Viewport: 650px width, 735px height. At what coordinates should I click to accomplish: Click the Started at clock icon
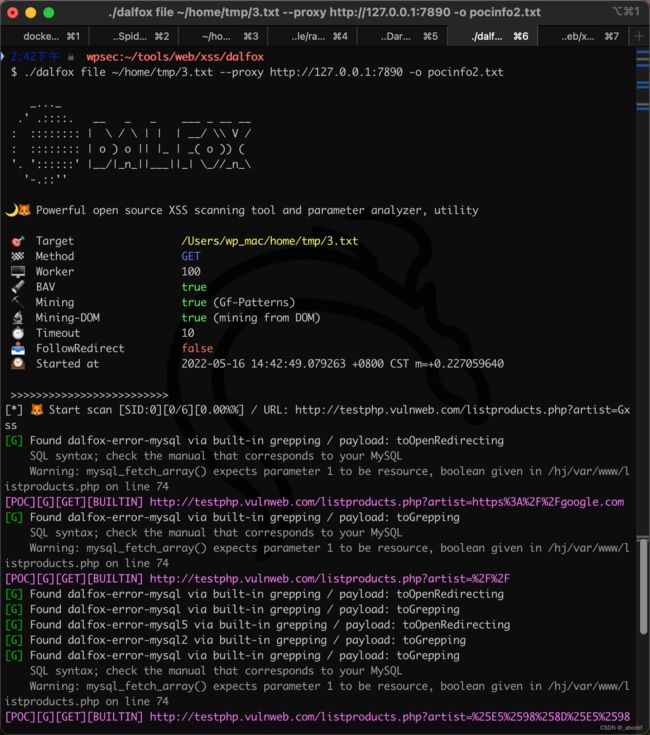[18, 364]
